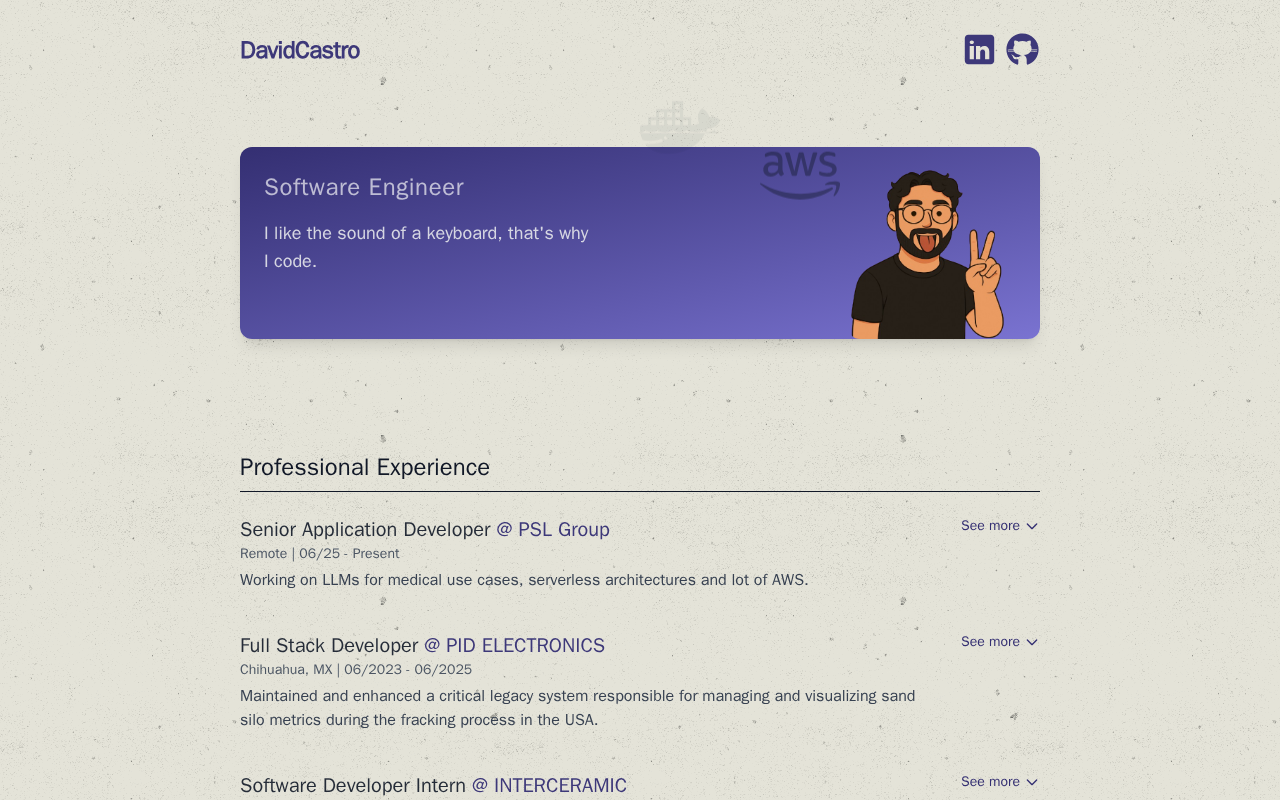Click the cartoon avatar illustration
This screenshot has height=800, width=1280.
926,255
